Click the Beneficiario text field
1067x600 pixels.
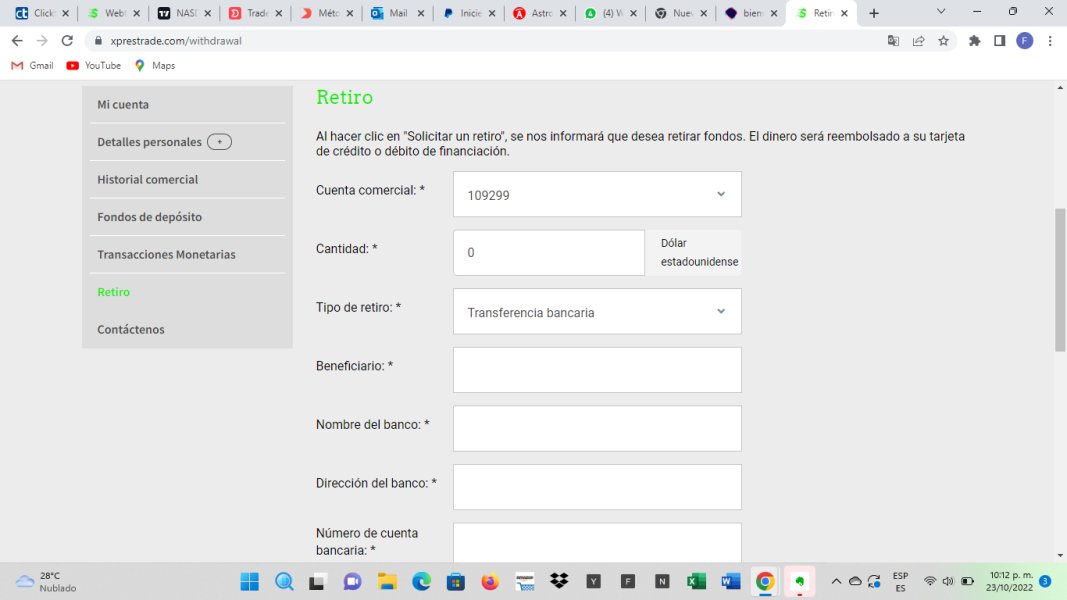(x=597, y=370)
